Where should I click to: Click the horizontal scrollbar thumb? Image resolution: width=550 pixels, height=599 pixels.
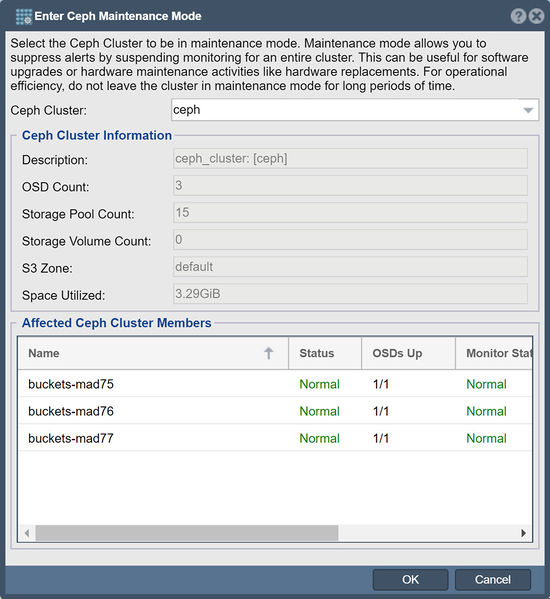point(187,533)
